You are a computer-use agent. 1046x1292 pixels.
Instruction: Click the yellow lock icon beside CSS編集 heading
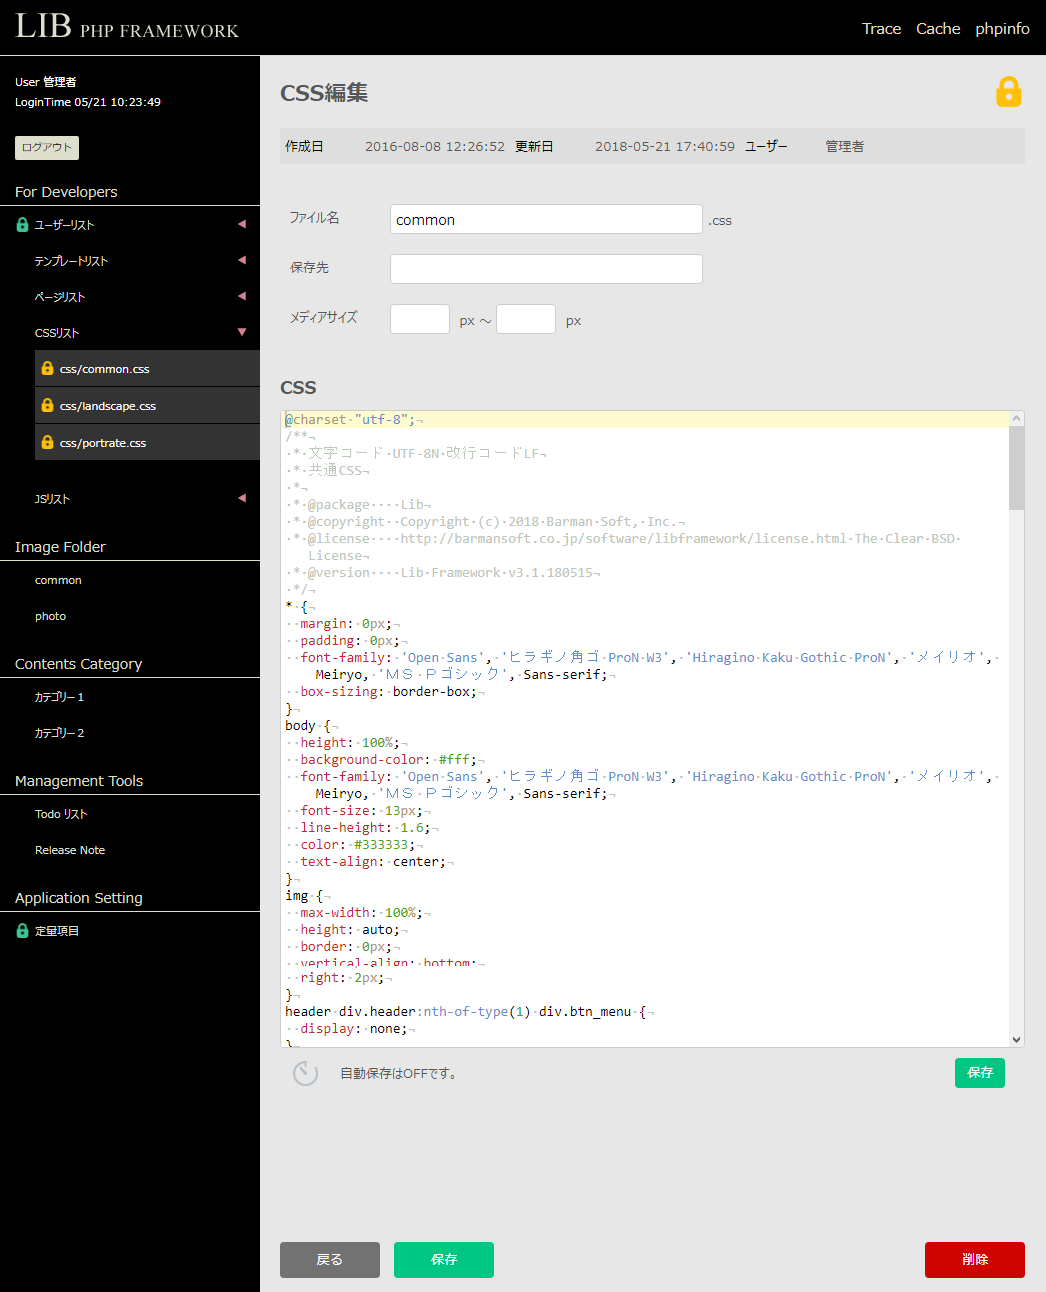pos(1008,92)
